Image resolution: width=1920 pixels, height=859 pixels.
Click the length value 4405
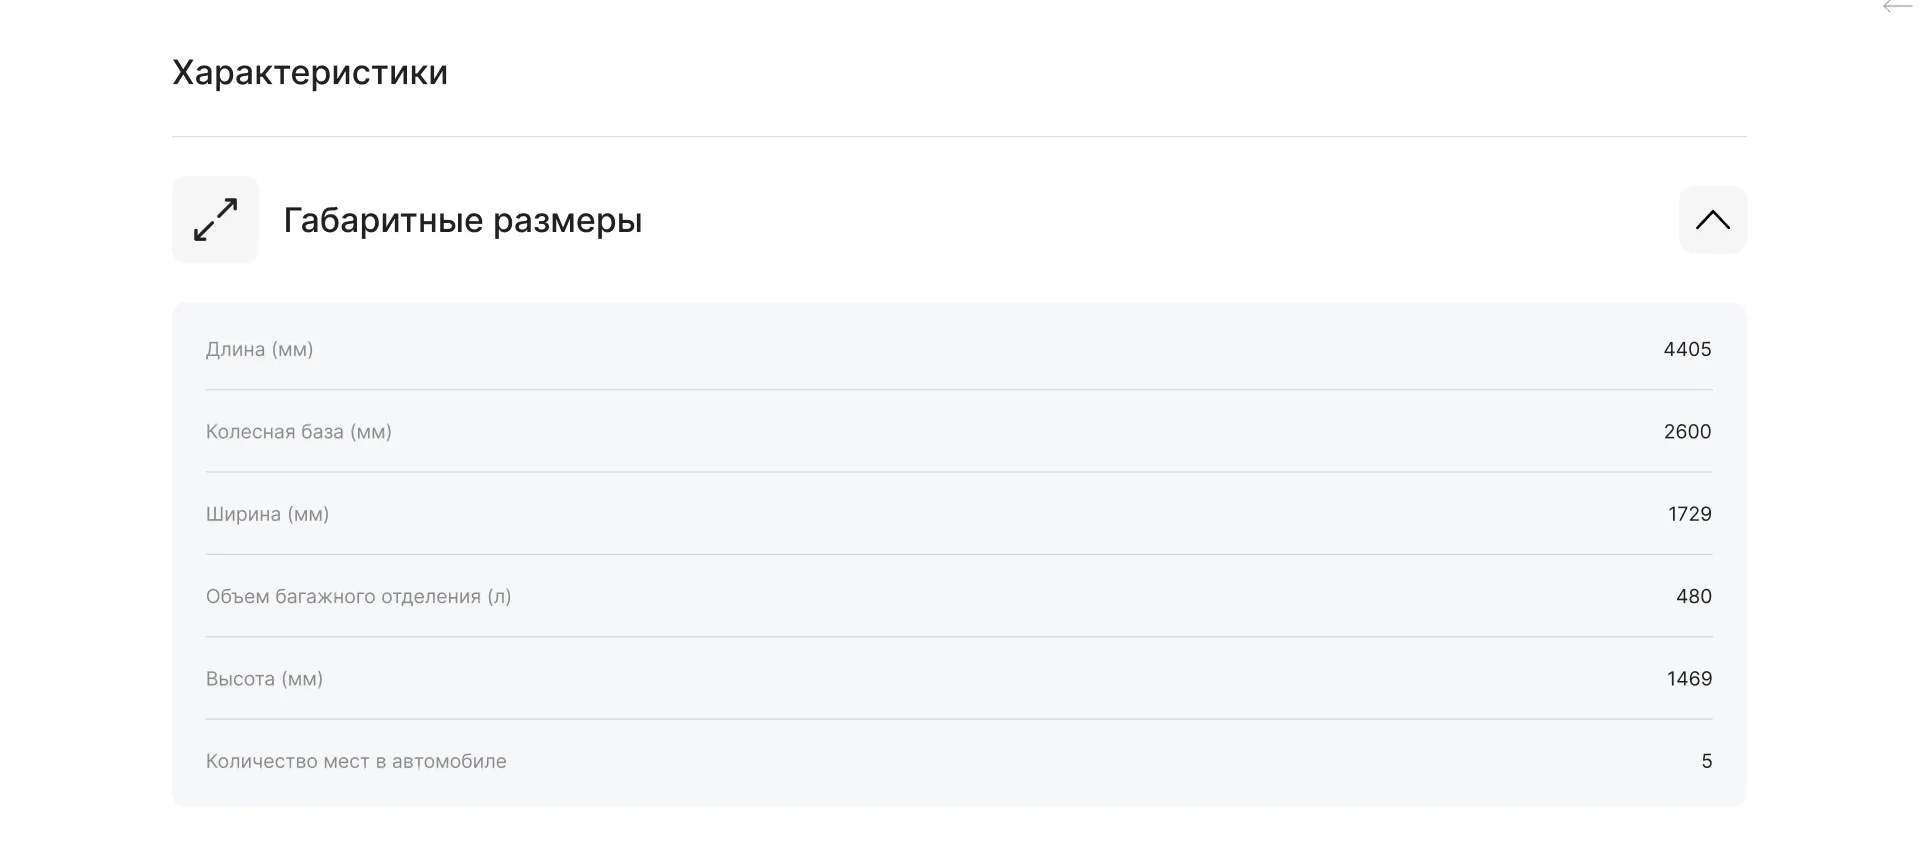pos(1687,349)
